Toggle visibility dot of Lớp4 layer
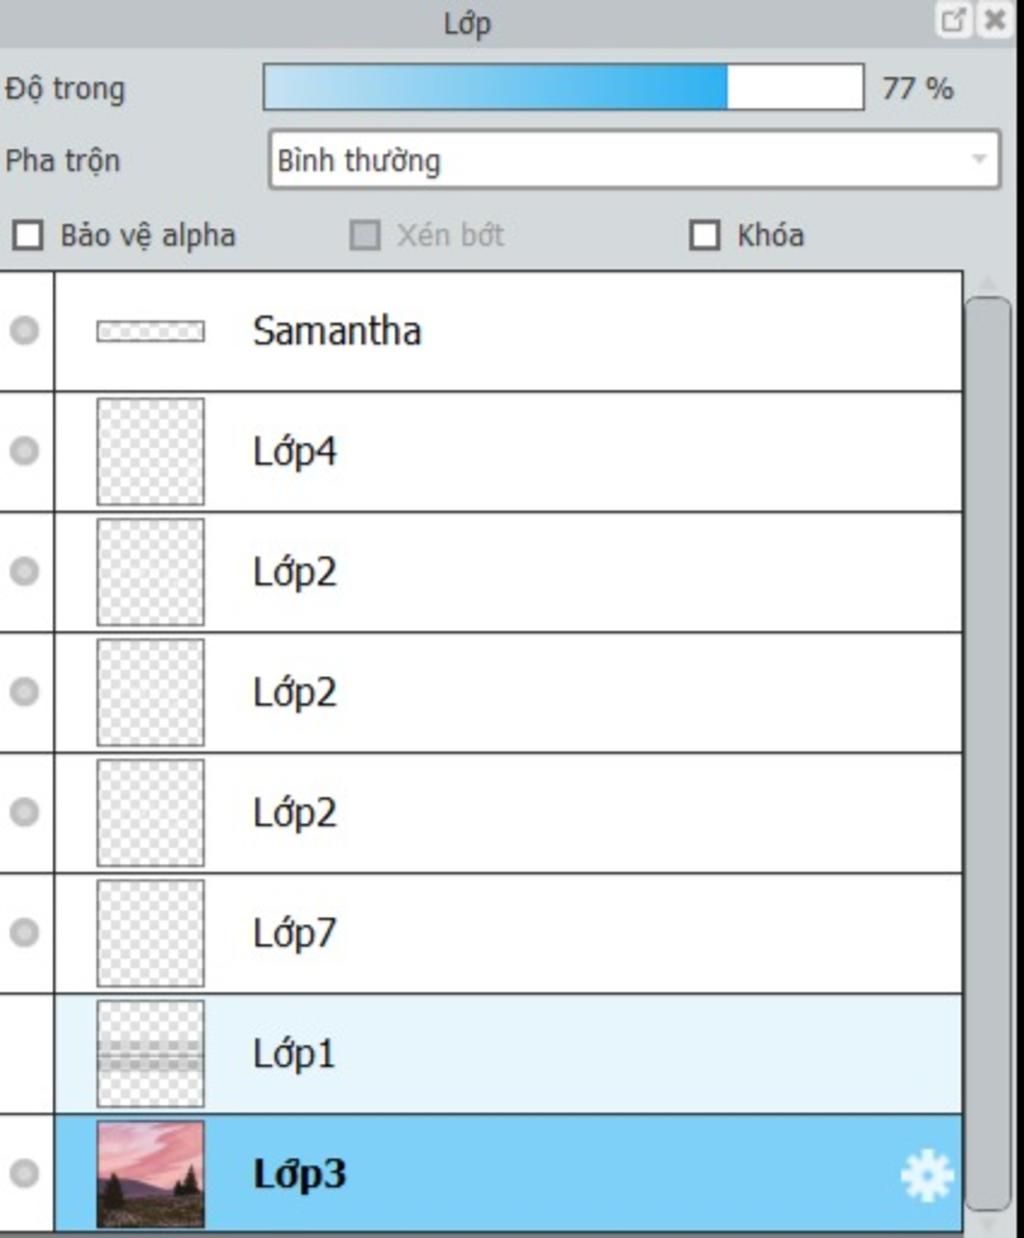Image resolution: width=1024 pixels, height=1238 pixels. pos(24,451)
